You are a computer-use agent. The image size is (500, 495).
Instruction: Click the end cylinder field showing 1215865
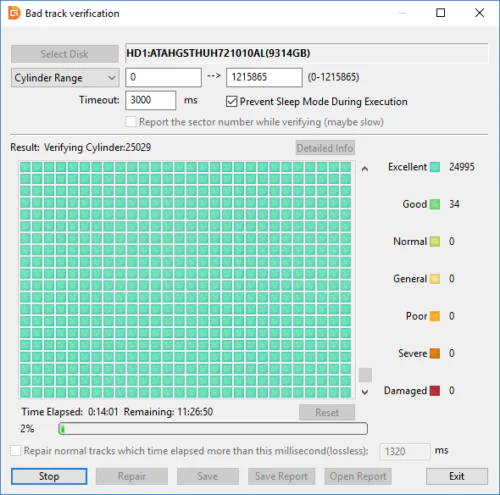point(264,78)
